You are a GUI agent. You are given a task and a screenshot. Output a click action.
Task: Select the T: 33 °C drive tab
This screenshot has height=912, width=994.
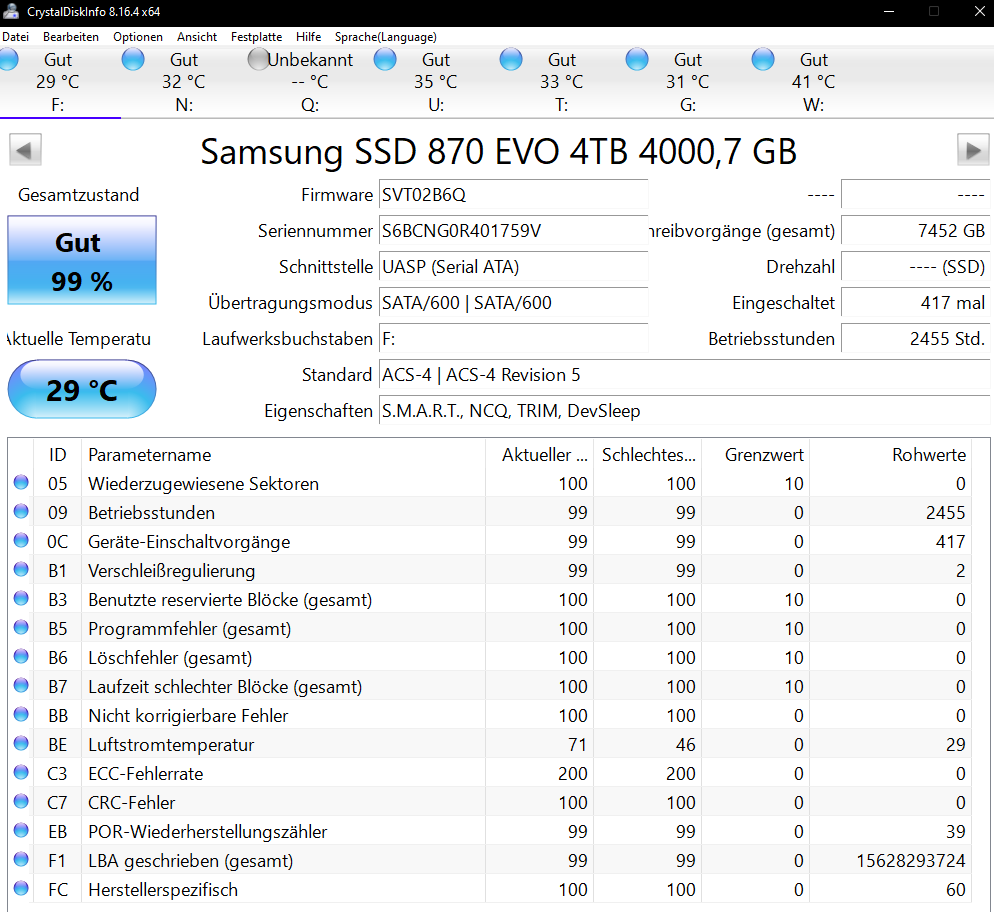point(562,82)
